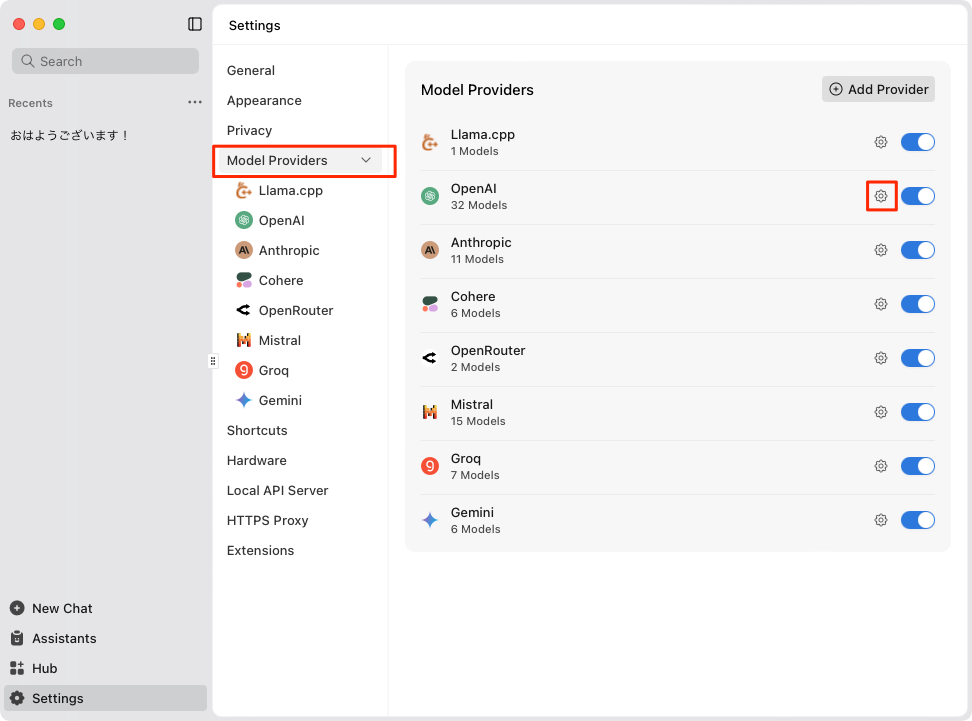
Task: Click the Cohere logo in provider list
Action: click(x=430, y=304)
